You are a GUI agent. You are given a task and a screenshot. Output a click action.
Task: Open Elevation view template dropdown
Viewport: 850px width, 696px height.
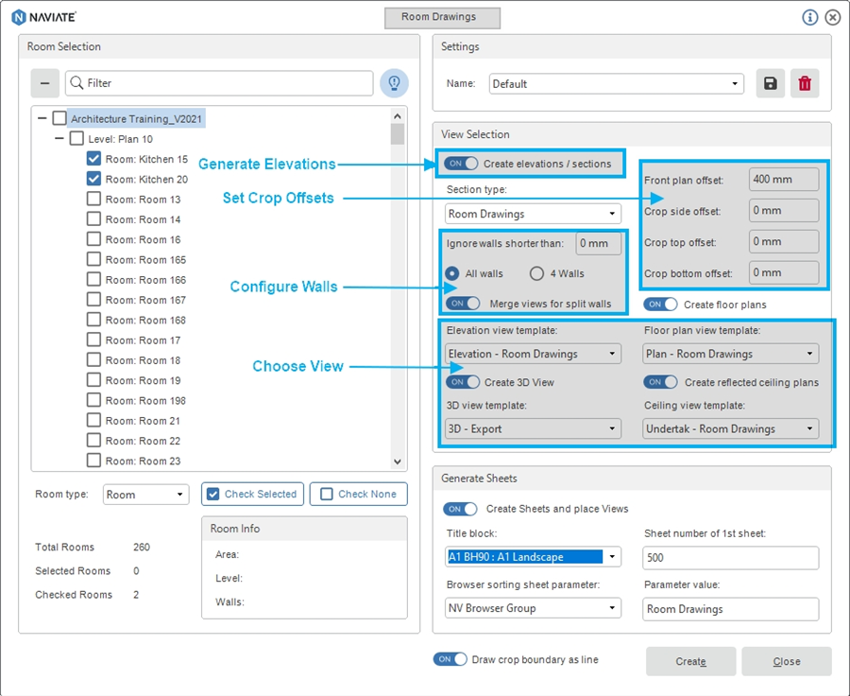(533, 353)
